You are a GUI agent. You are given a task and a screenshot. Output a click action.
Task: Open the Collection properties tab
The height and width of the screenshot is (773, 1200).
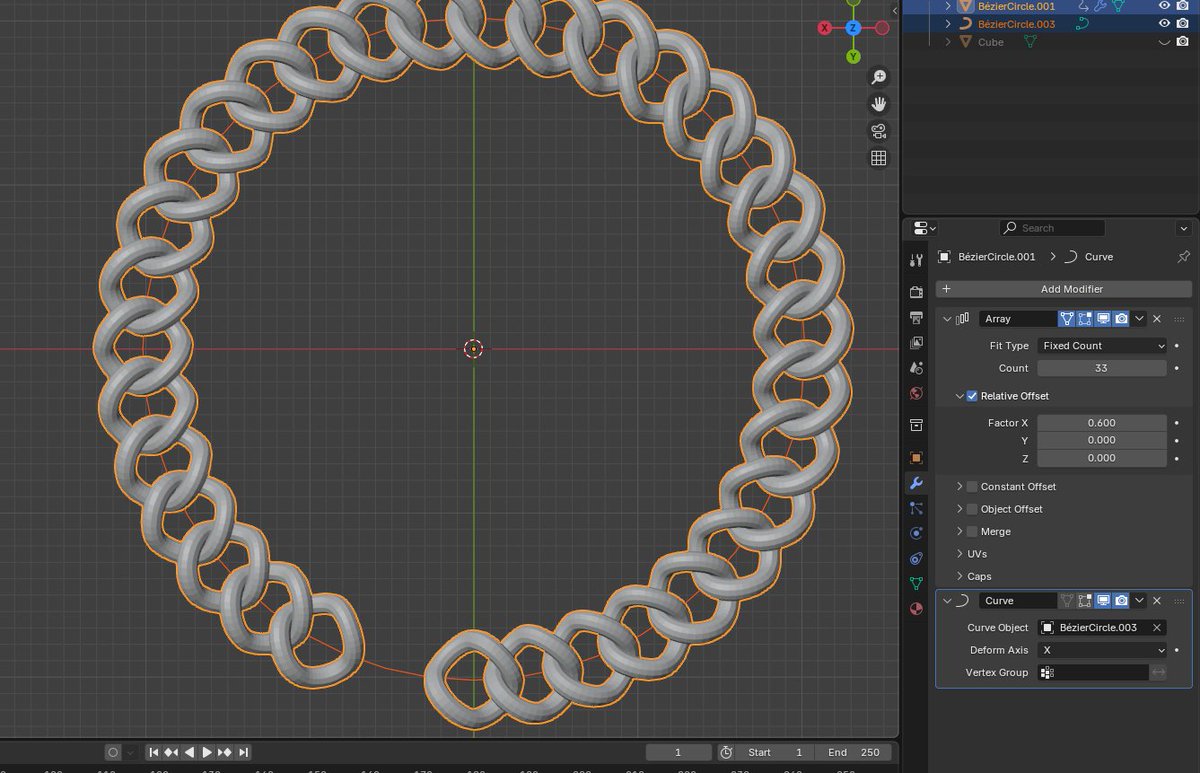(916, 425)
